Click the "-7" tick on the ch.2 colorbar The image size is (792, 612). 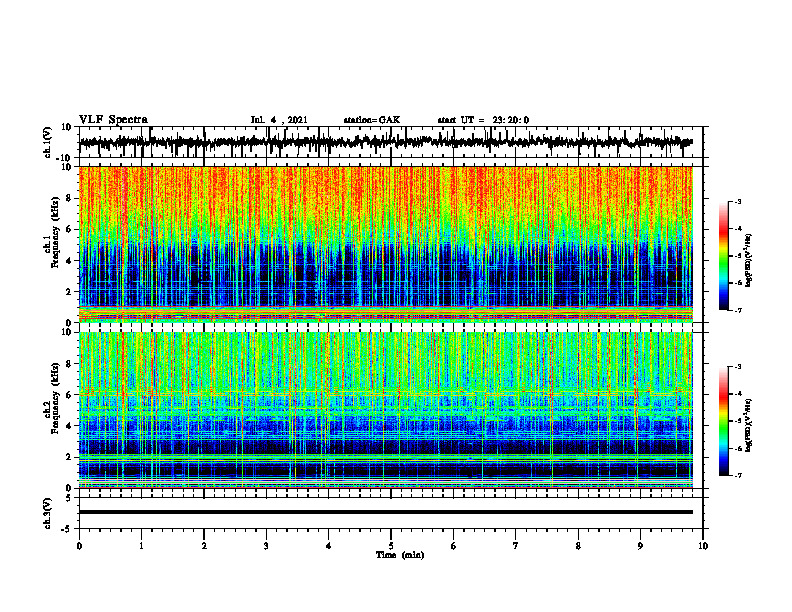(738, 476)
